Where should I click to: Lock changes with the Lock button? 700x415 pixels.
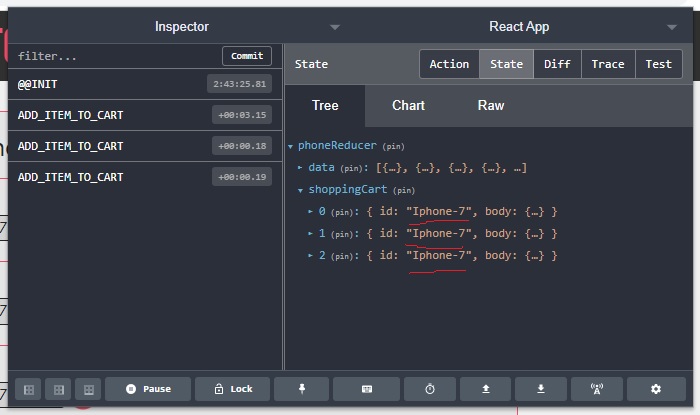[x=233, y=389]
